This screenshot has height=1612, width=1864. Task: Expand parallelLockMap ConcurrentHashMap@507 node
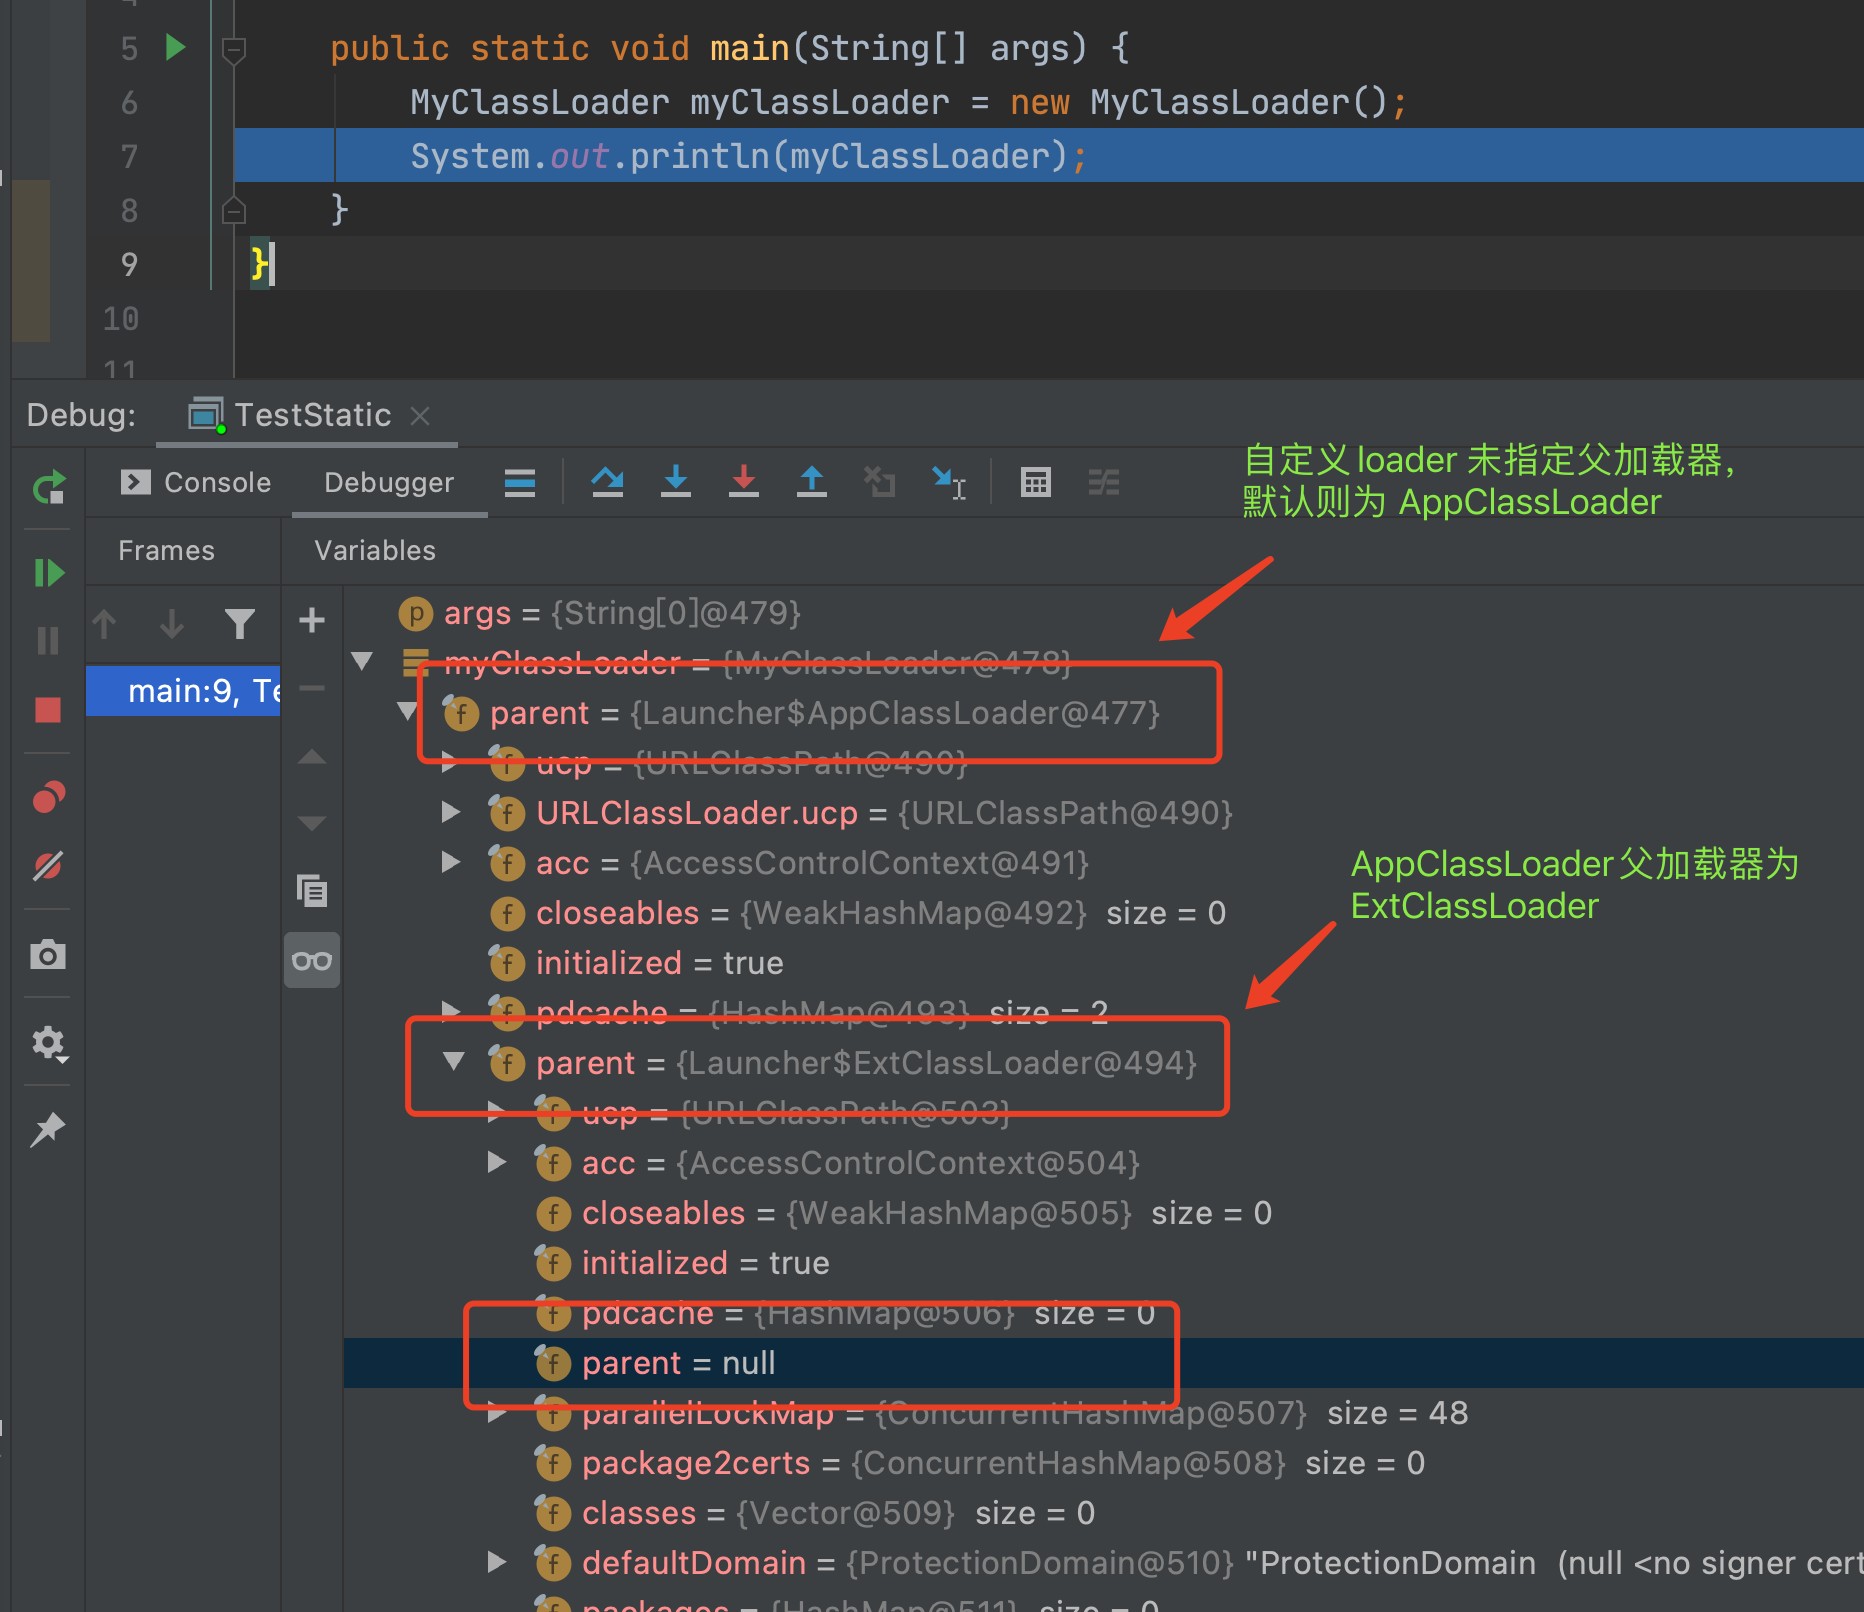coord(497,1412)
